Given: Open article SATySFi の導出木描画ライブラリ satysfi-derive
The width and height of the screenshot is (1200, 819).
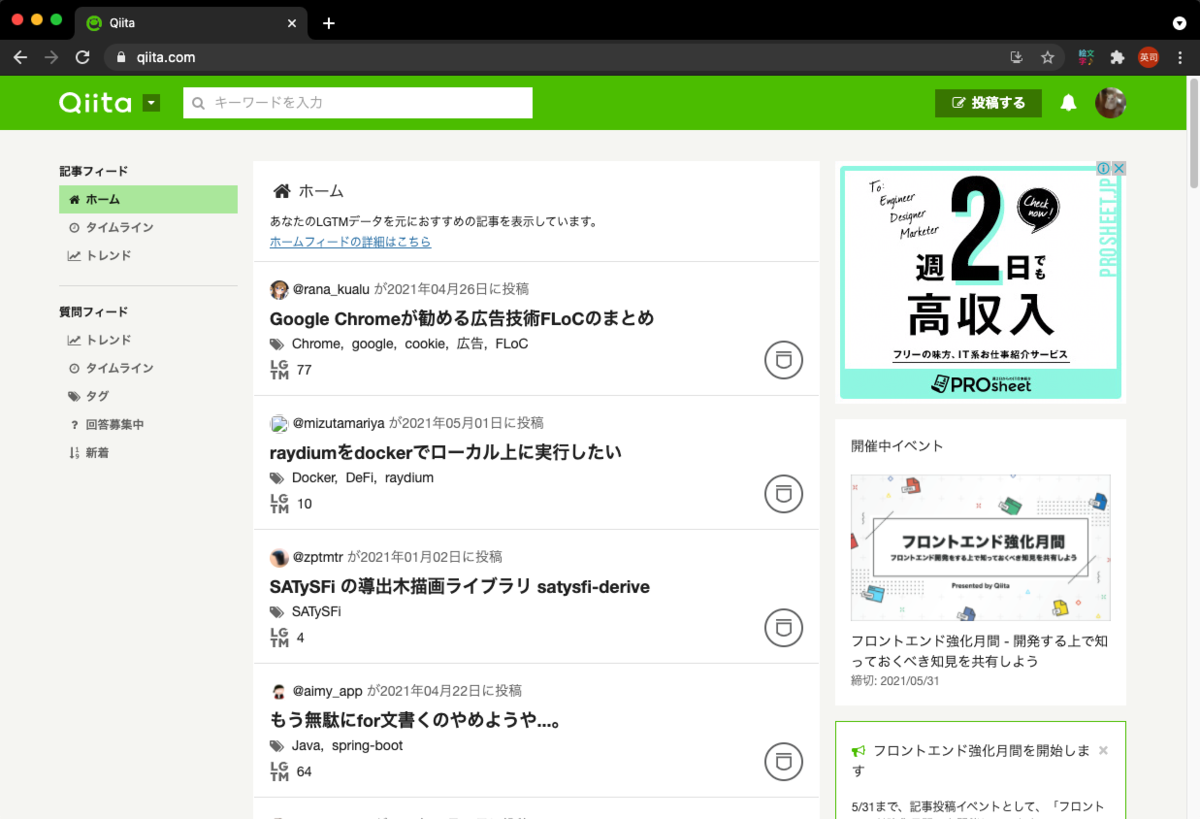Looking at the screenshot, I should [460, 586].
